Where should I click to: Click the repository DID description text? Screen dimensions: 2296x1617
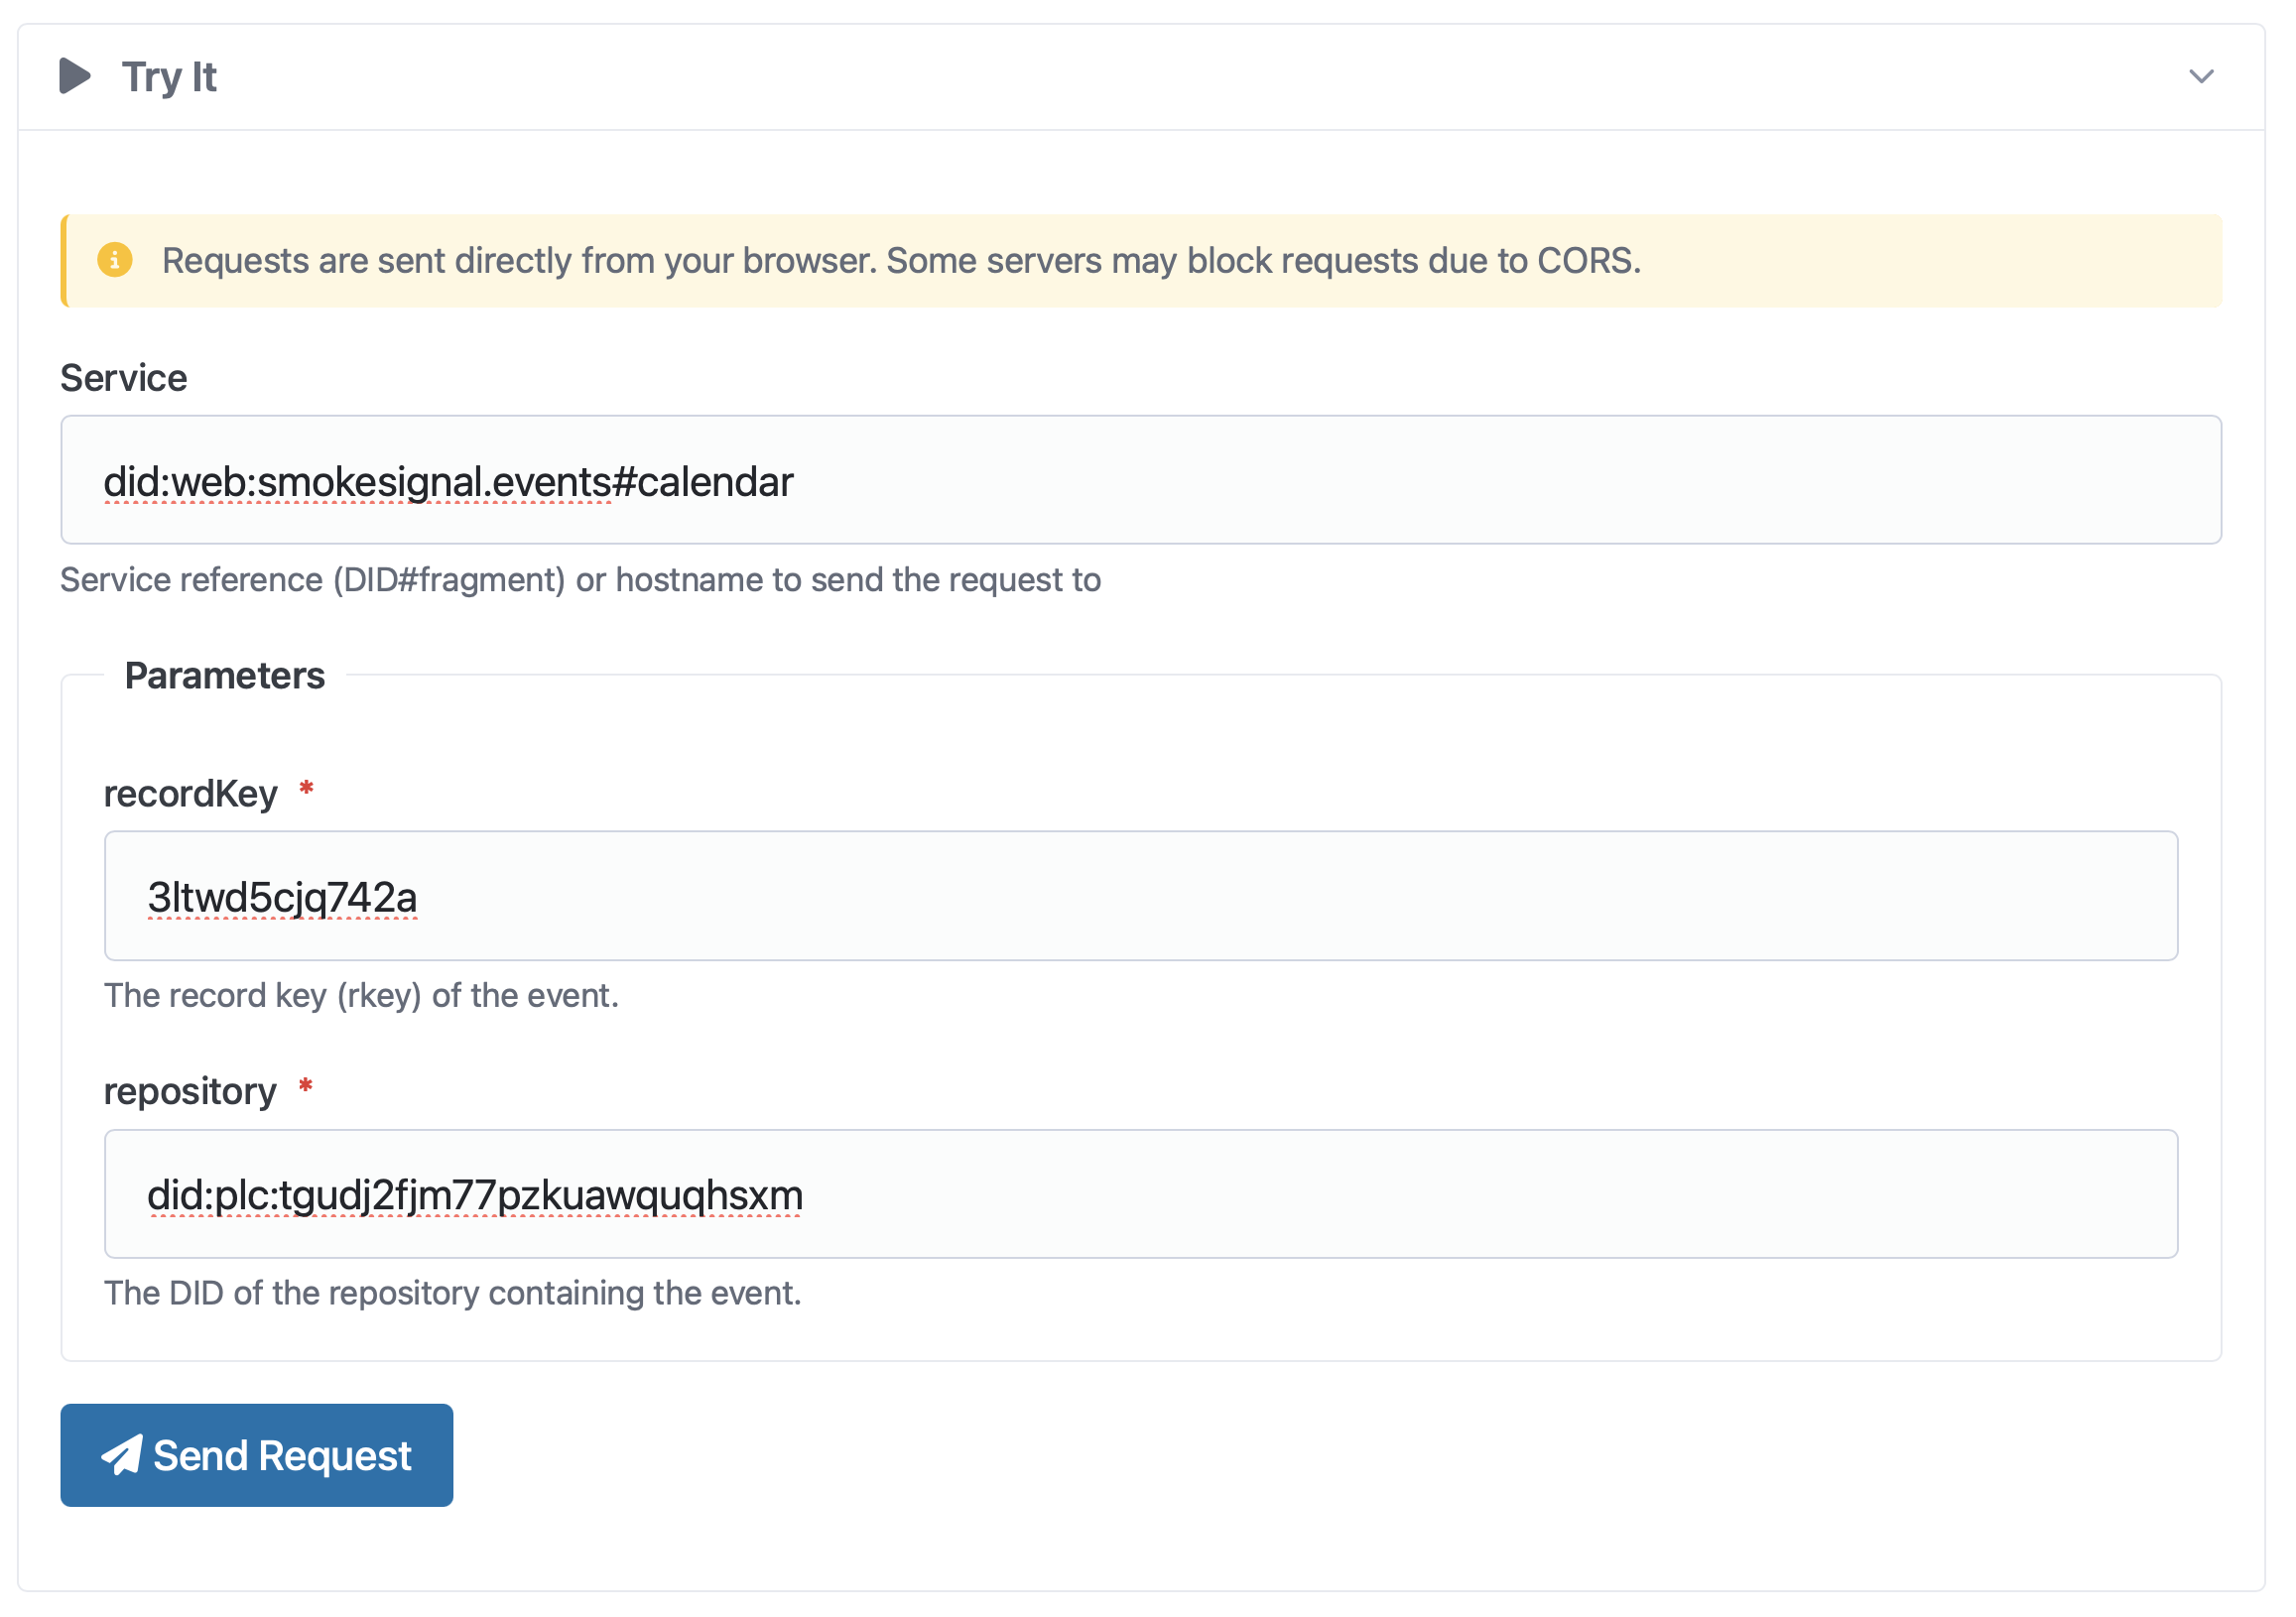click(452, 1294)
